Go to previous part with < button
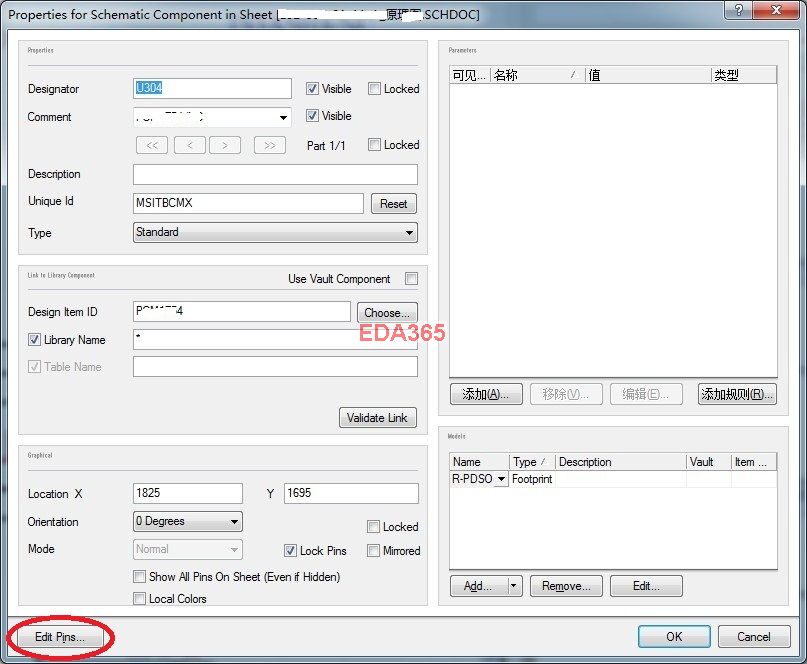 click(190, 145)
